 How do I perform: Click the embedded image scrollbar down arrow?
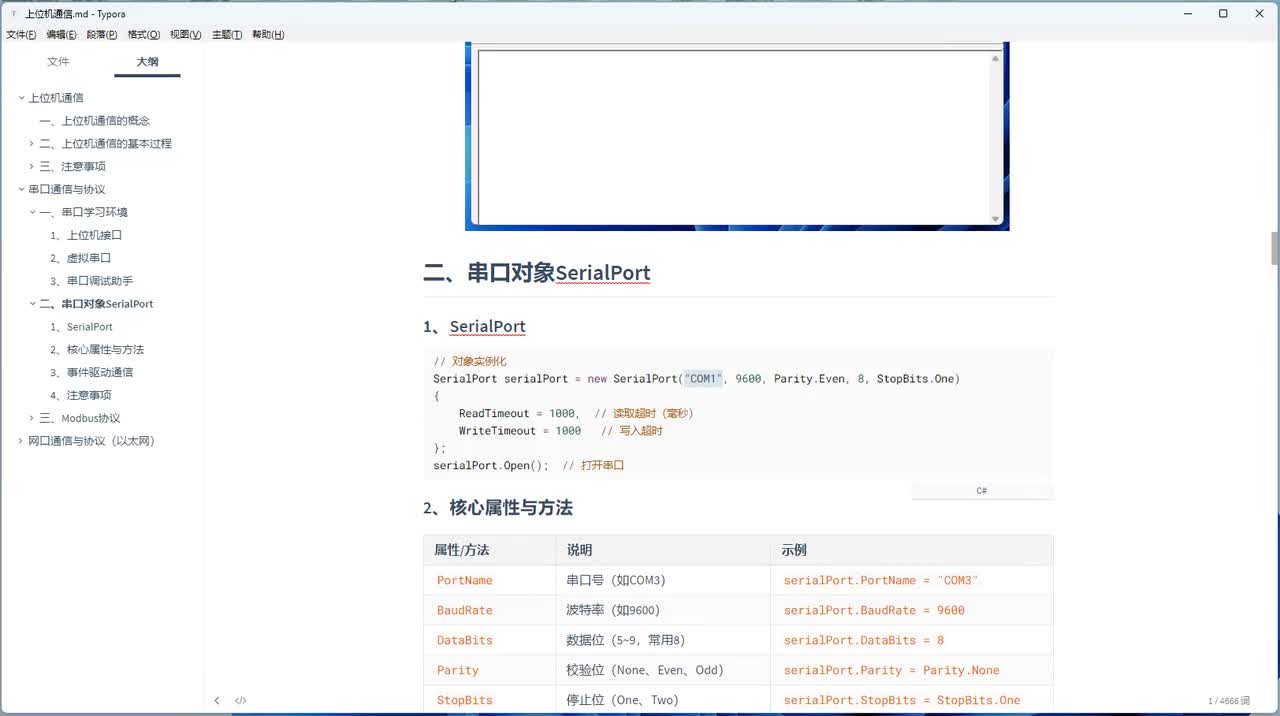click(x=995, y=218)
